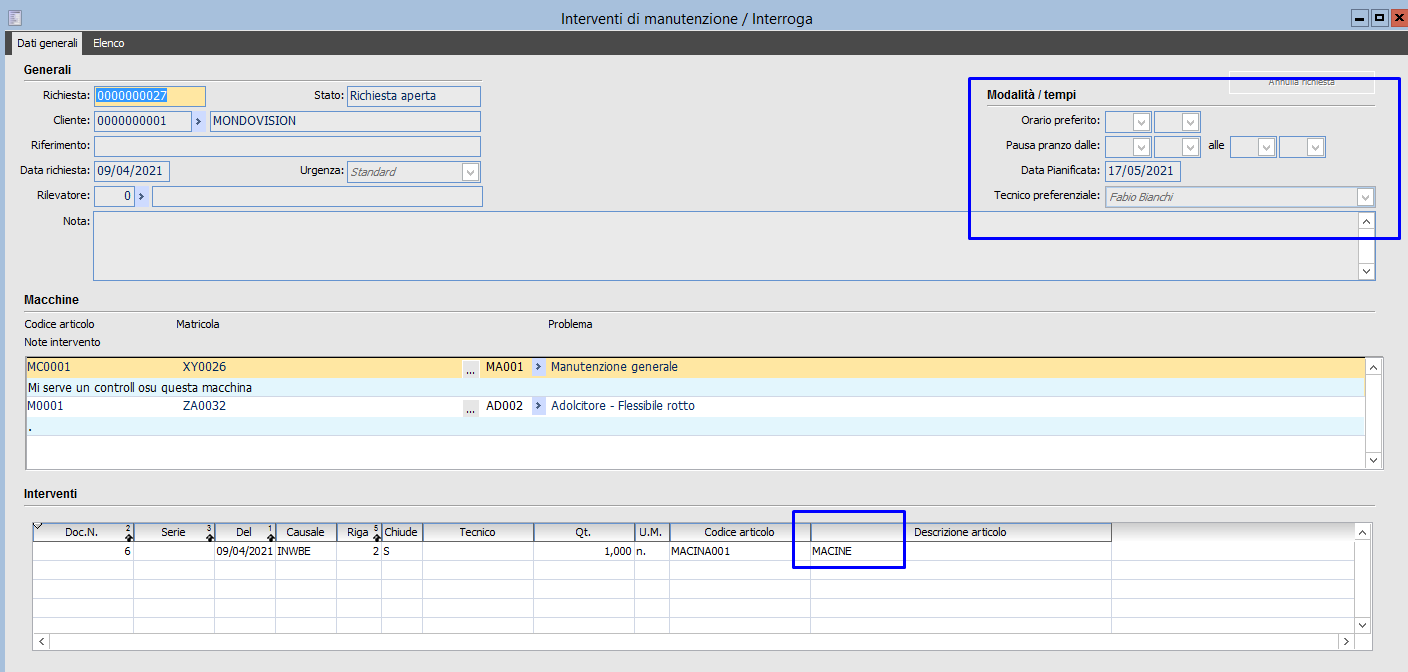Switch to the Elenco tab
Image resolution: width=1408 pixels, height=672 pixels.
pyautogui.click(x=108, y=43)
